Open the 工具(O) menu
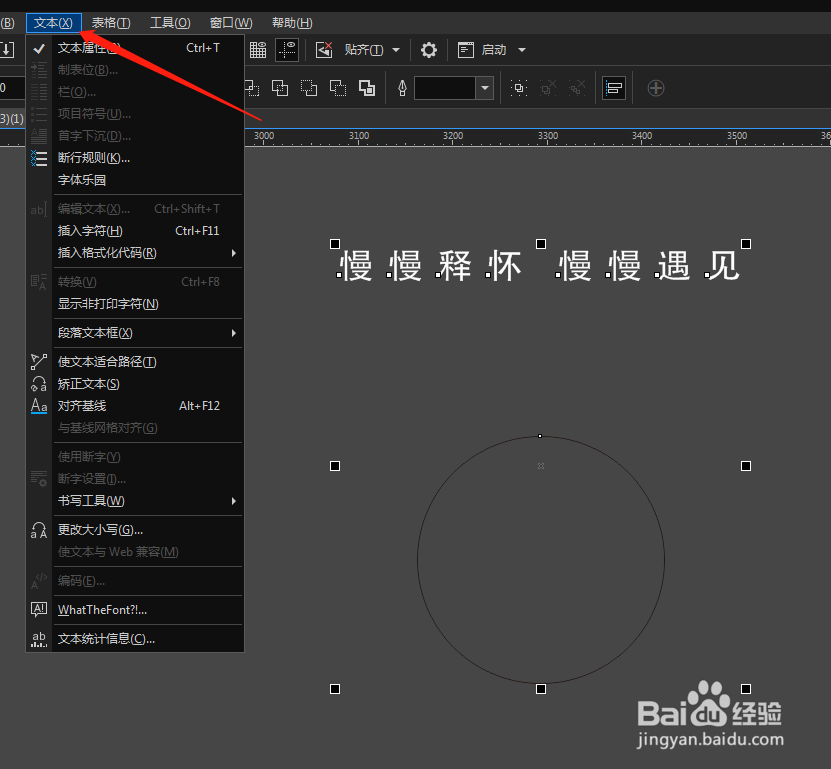831x769 pixels. (x=170, y=22)
